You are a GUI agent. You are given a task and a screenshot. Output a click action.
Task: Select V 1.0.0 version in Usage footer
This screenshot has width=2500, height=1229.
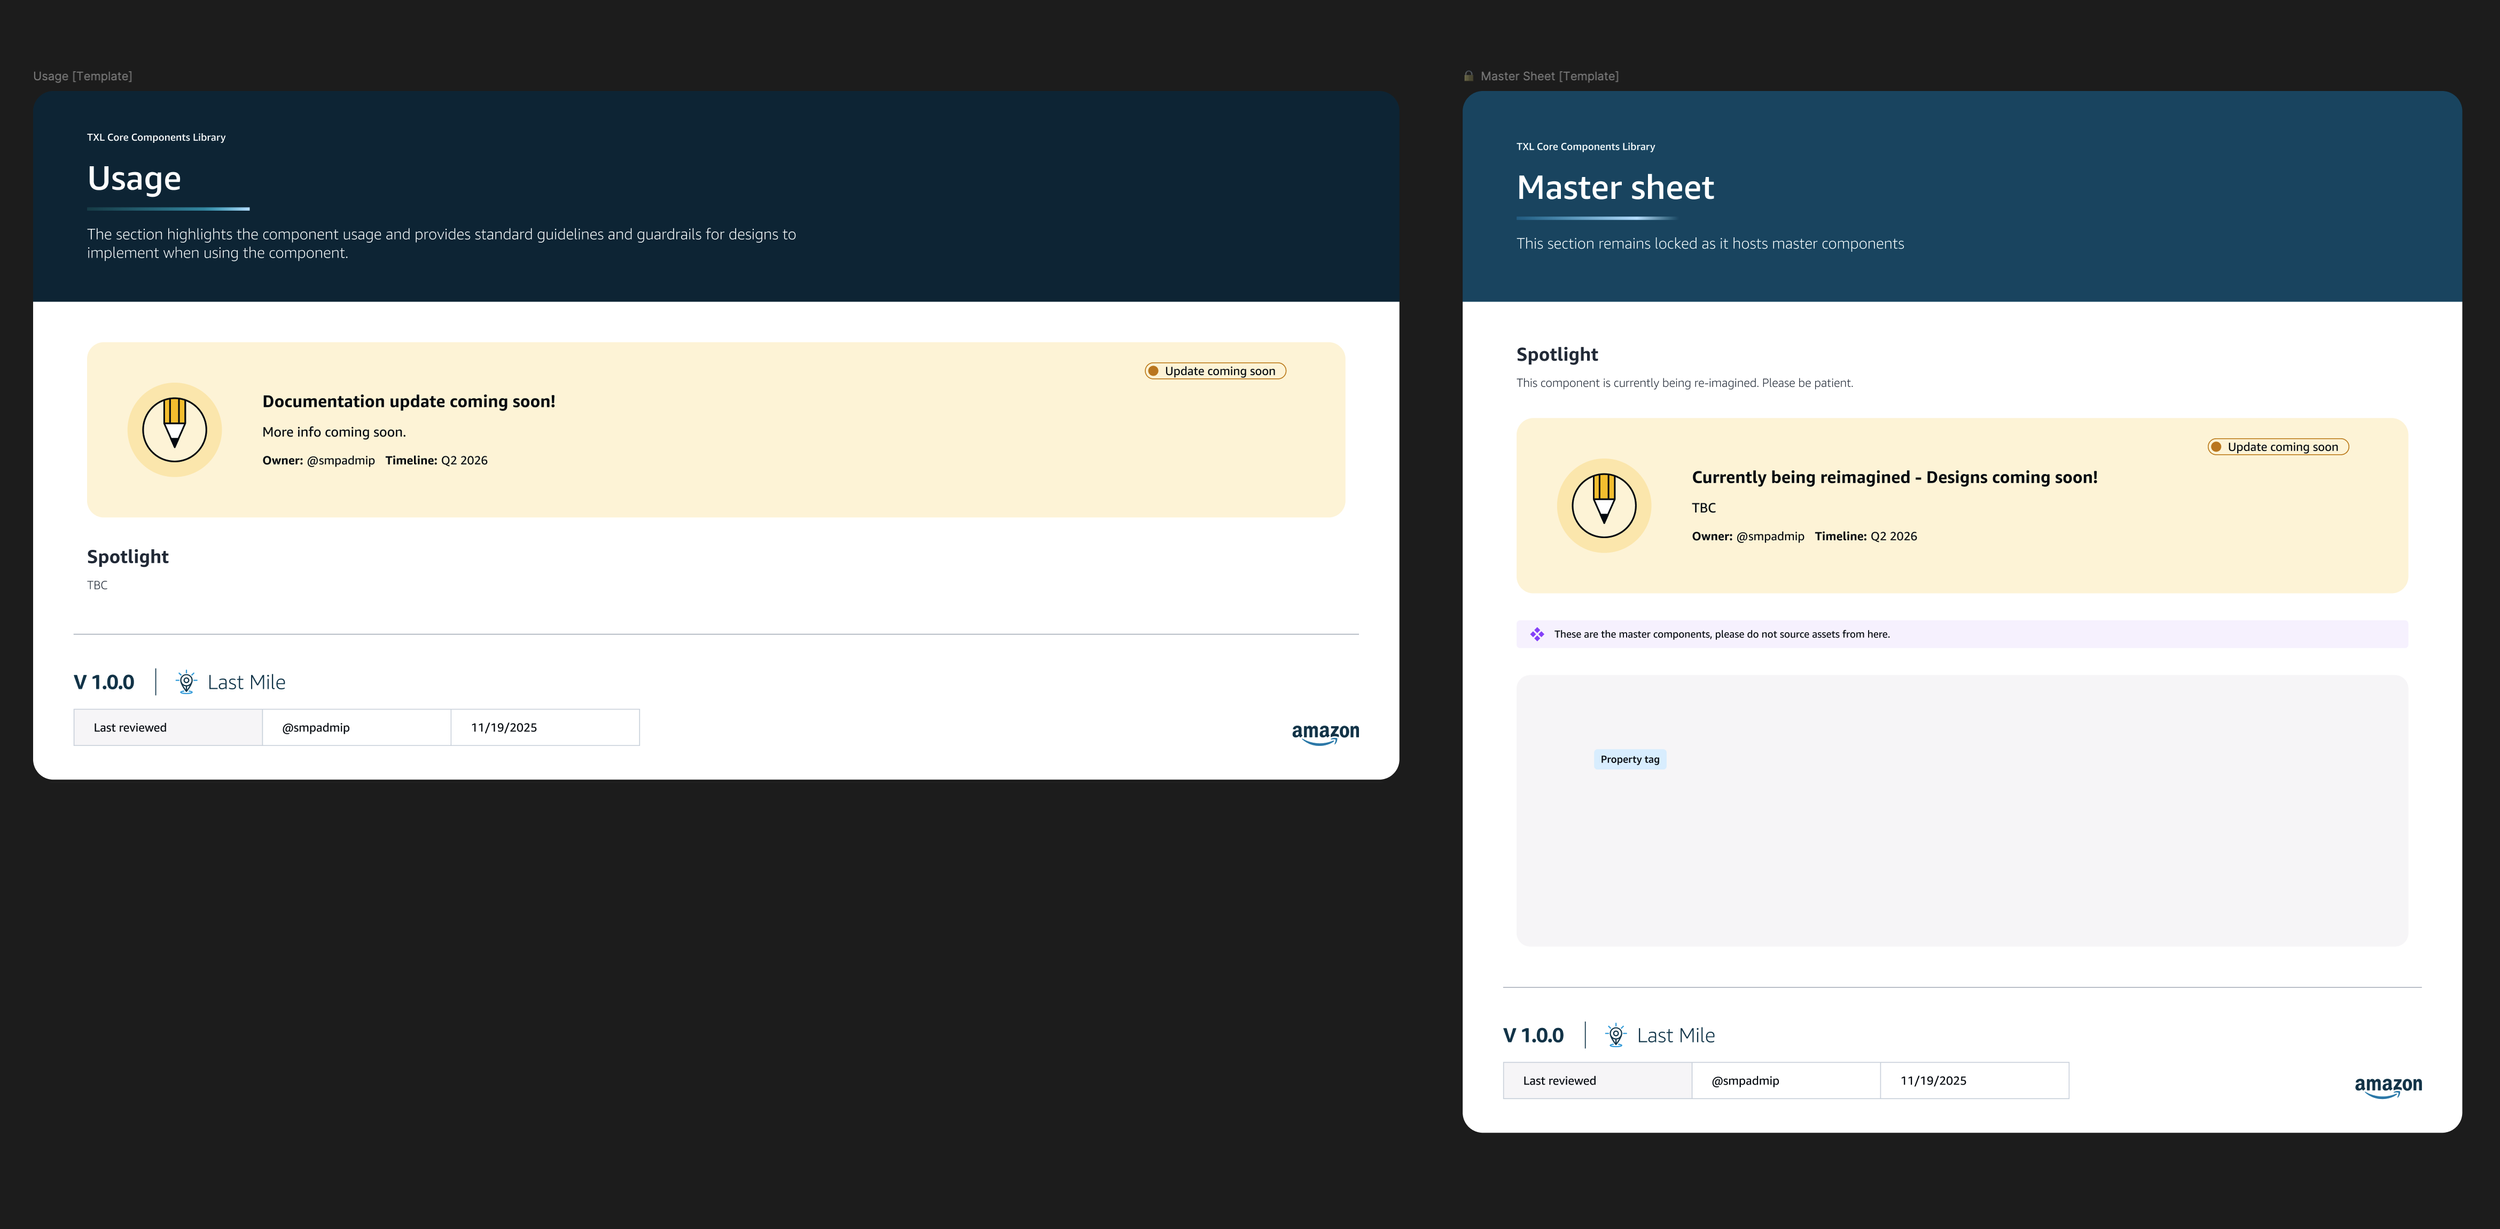(x=104, y=682)
